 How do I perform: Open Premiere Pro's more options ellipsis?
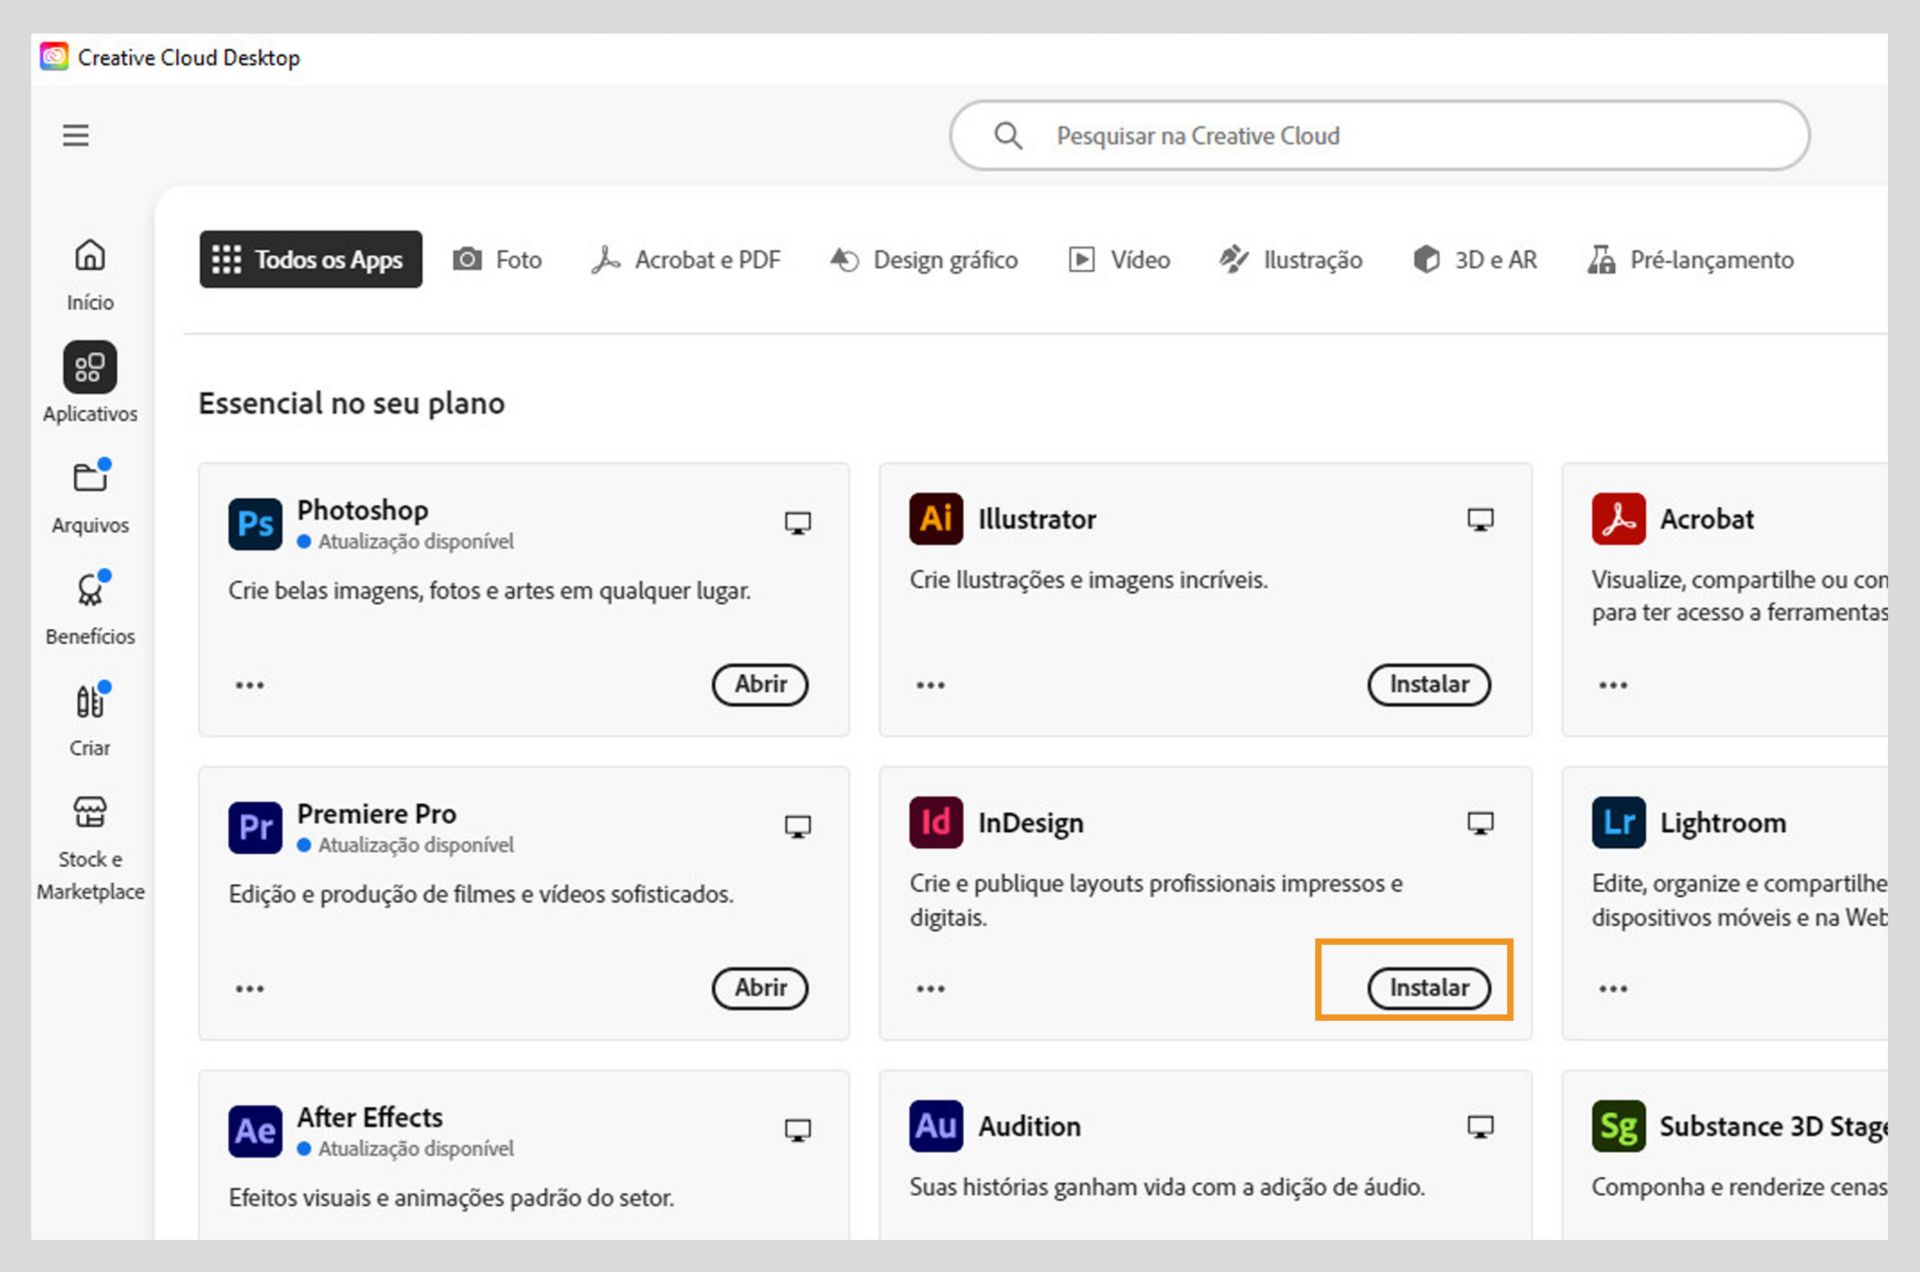250,989
